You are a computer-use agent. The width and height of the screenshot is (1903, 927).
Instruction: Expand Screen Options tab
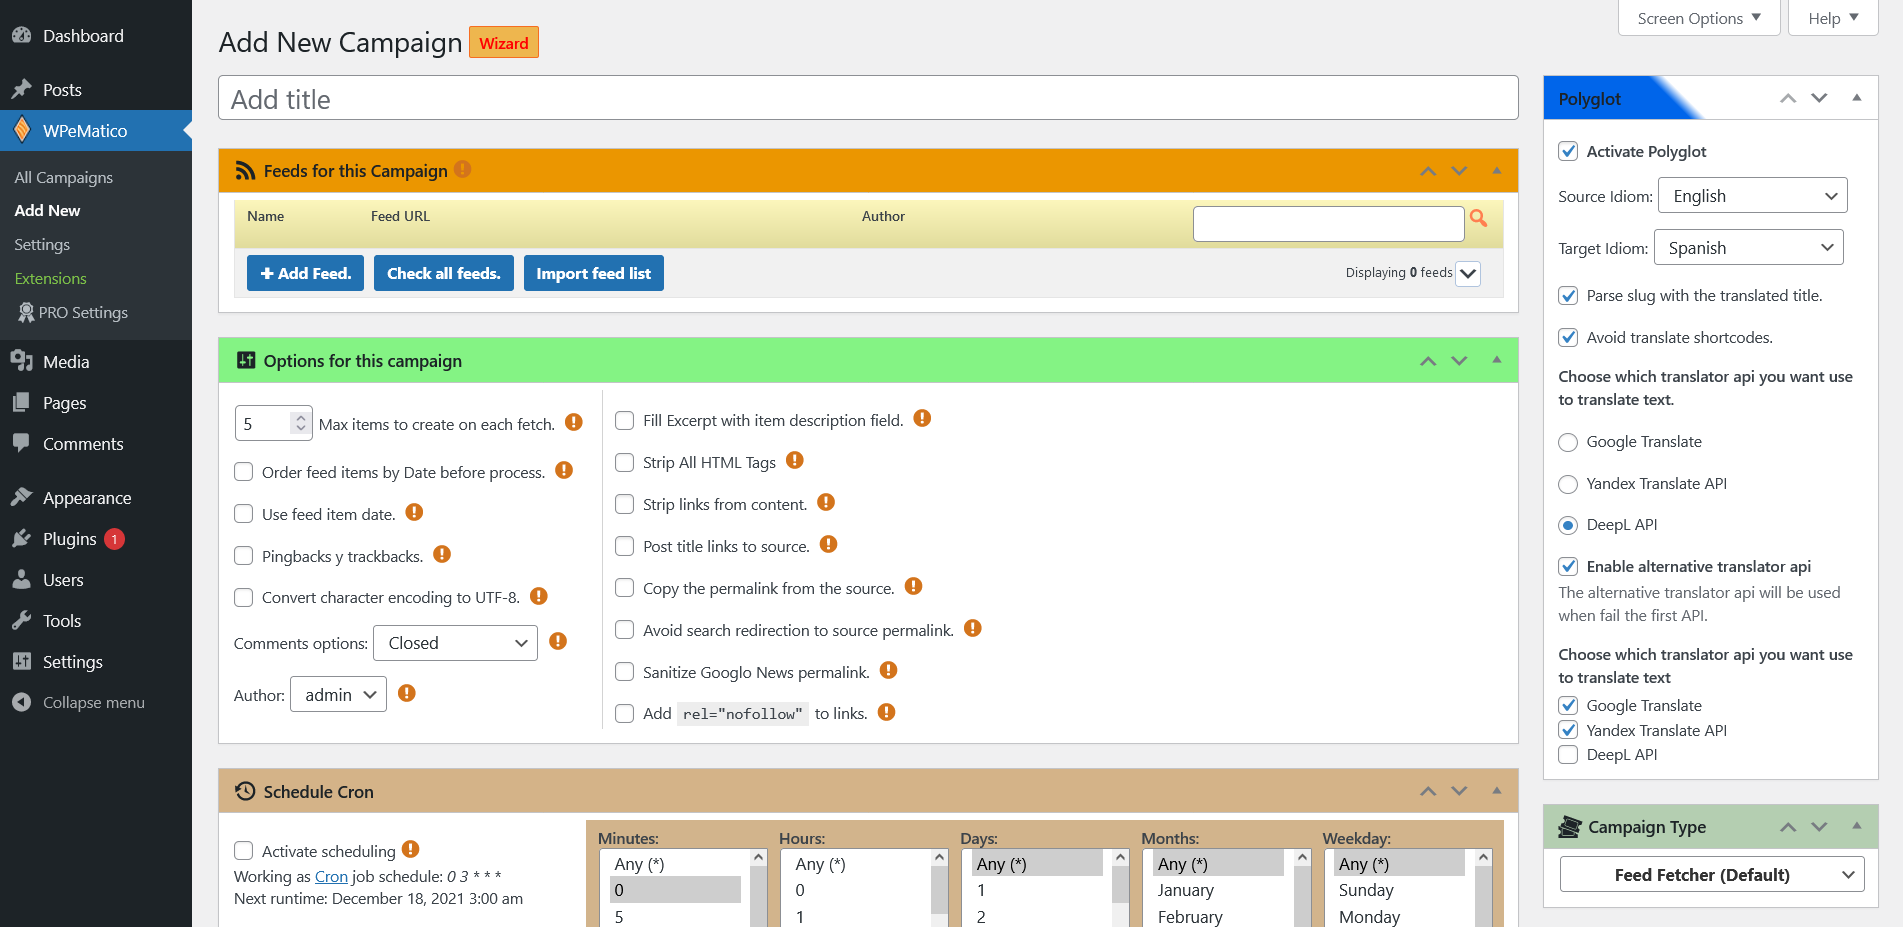(1699, 18)
